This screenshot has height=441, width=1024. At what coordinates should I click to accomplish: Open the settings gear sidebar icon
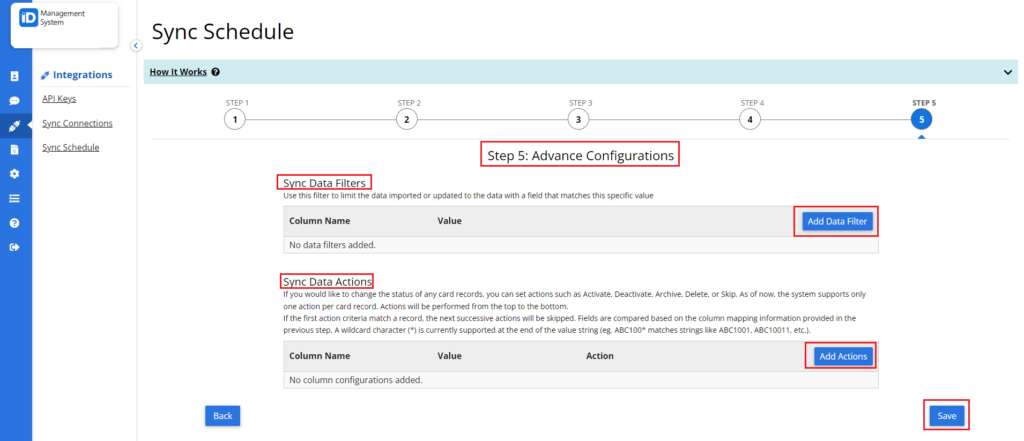[14, 174]
